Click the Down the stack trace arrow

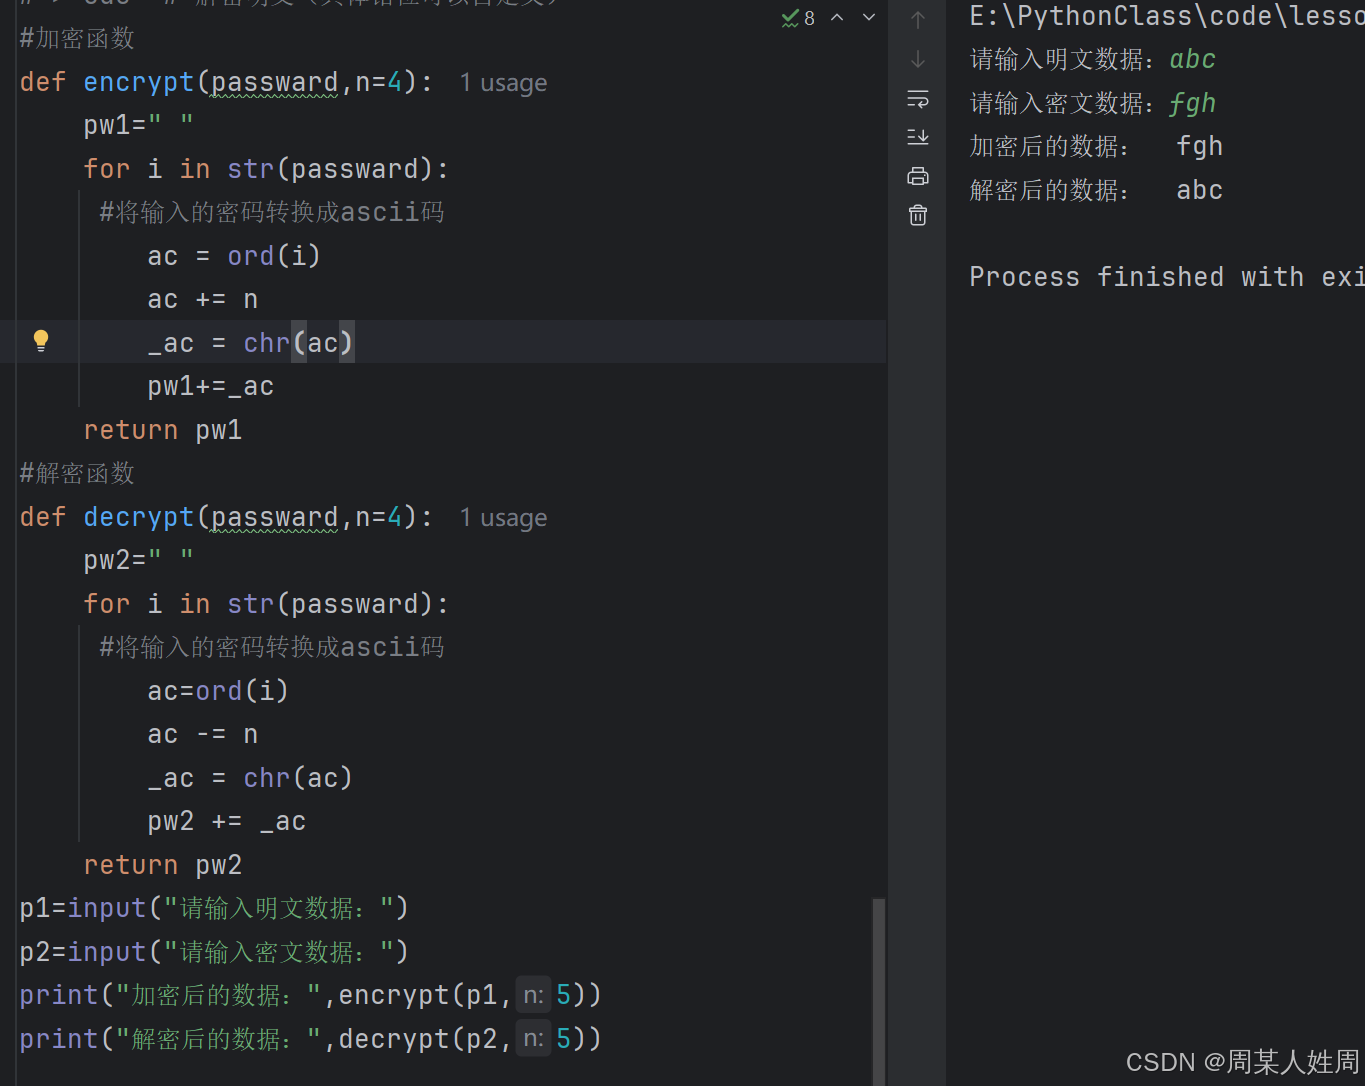[918, 59]
